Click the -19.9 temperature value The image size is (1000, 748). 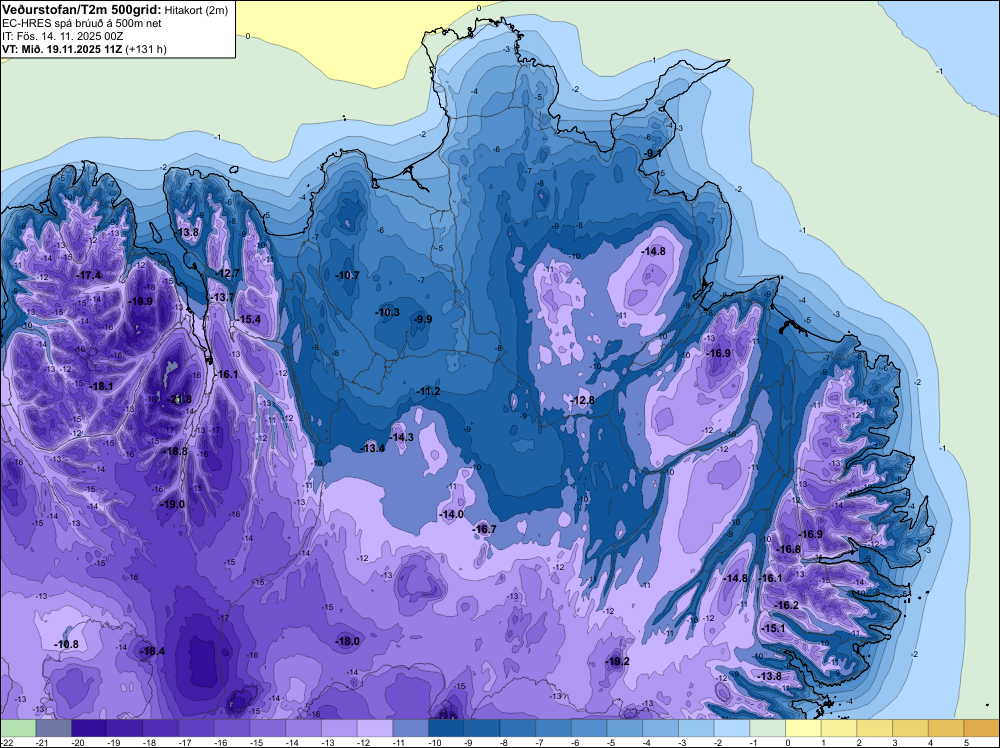pos(141,301)
